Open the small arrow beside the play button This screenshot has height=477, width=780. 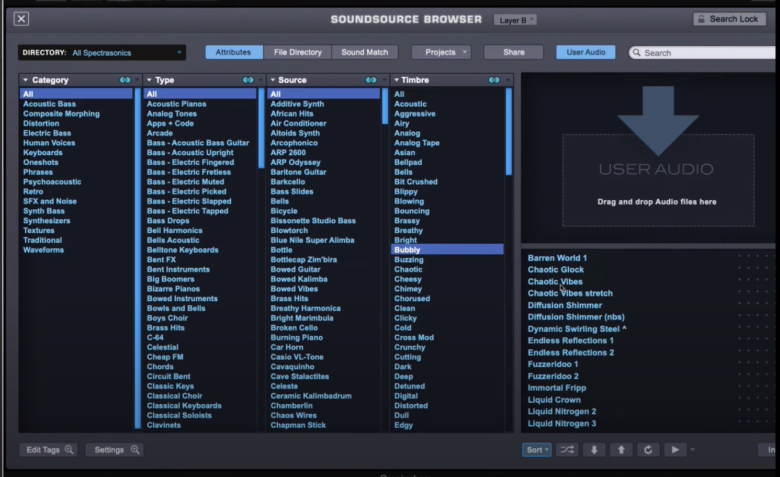[x=692, y=450]
